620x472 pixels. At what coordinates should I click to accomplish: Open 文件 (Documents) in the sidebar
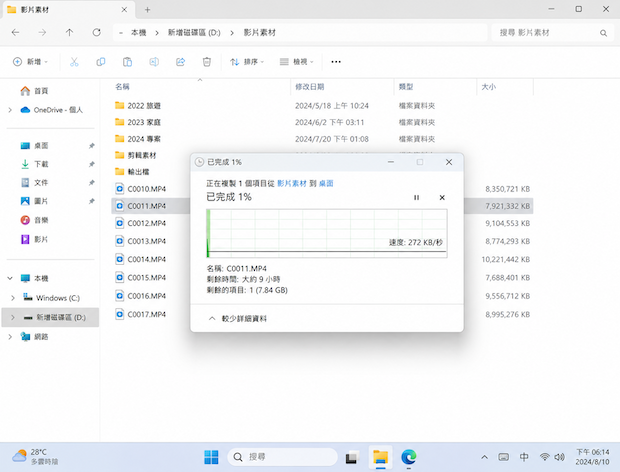click(x=35, y=183)
